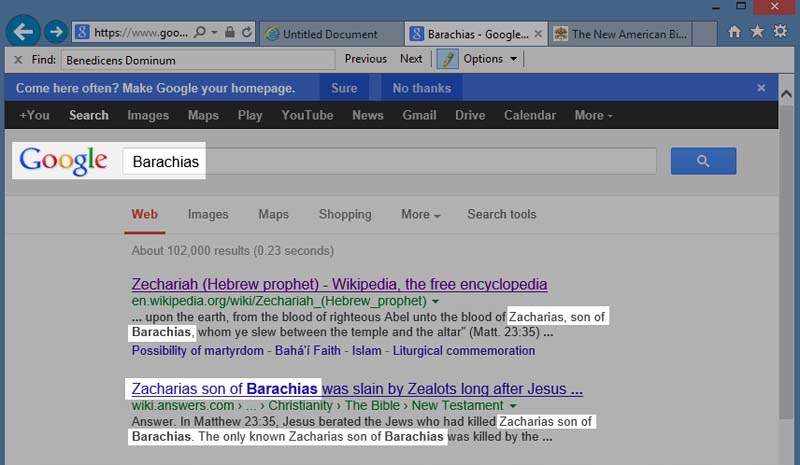
Task: Click the blue magnifier search button
Action: coord(703,161)
